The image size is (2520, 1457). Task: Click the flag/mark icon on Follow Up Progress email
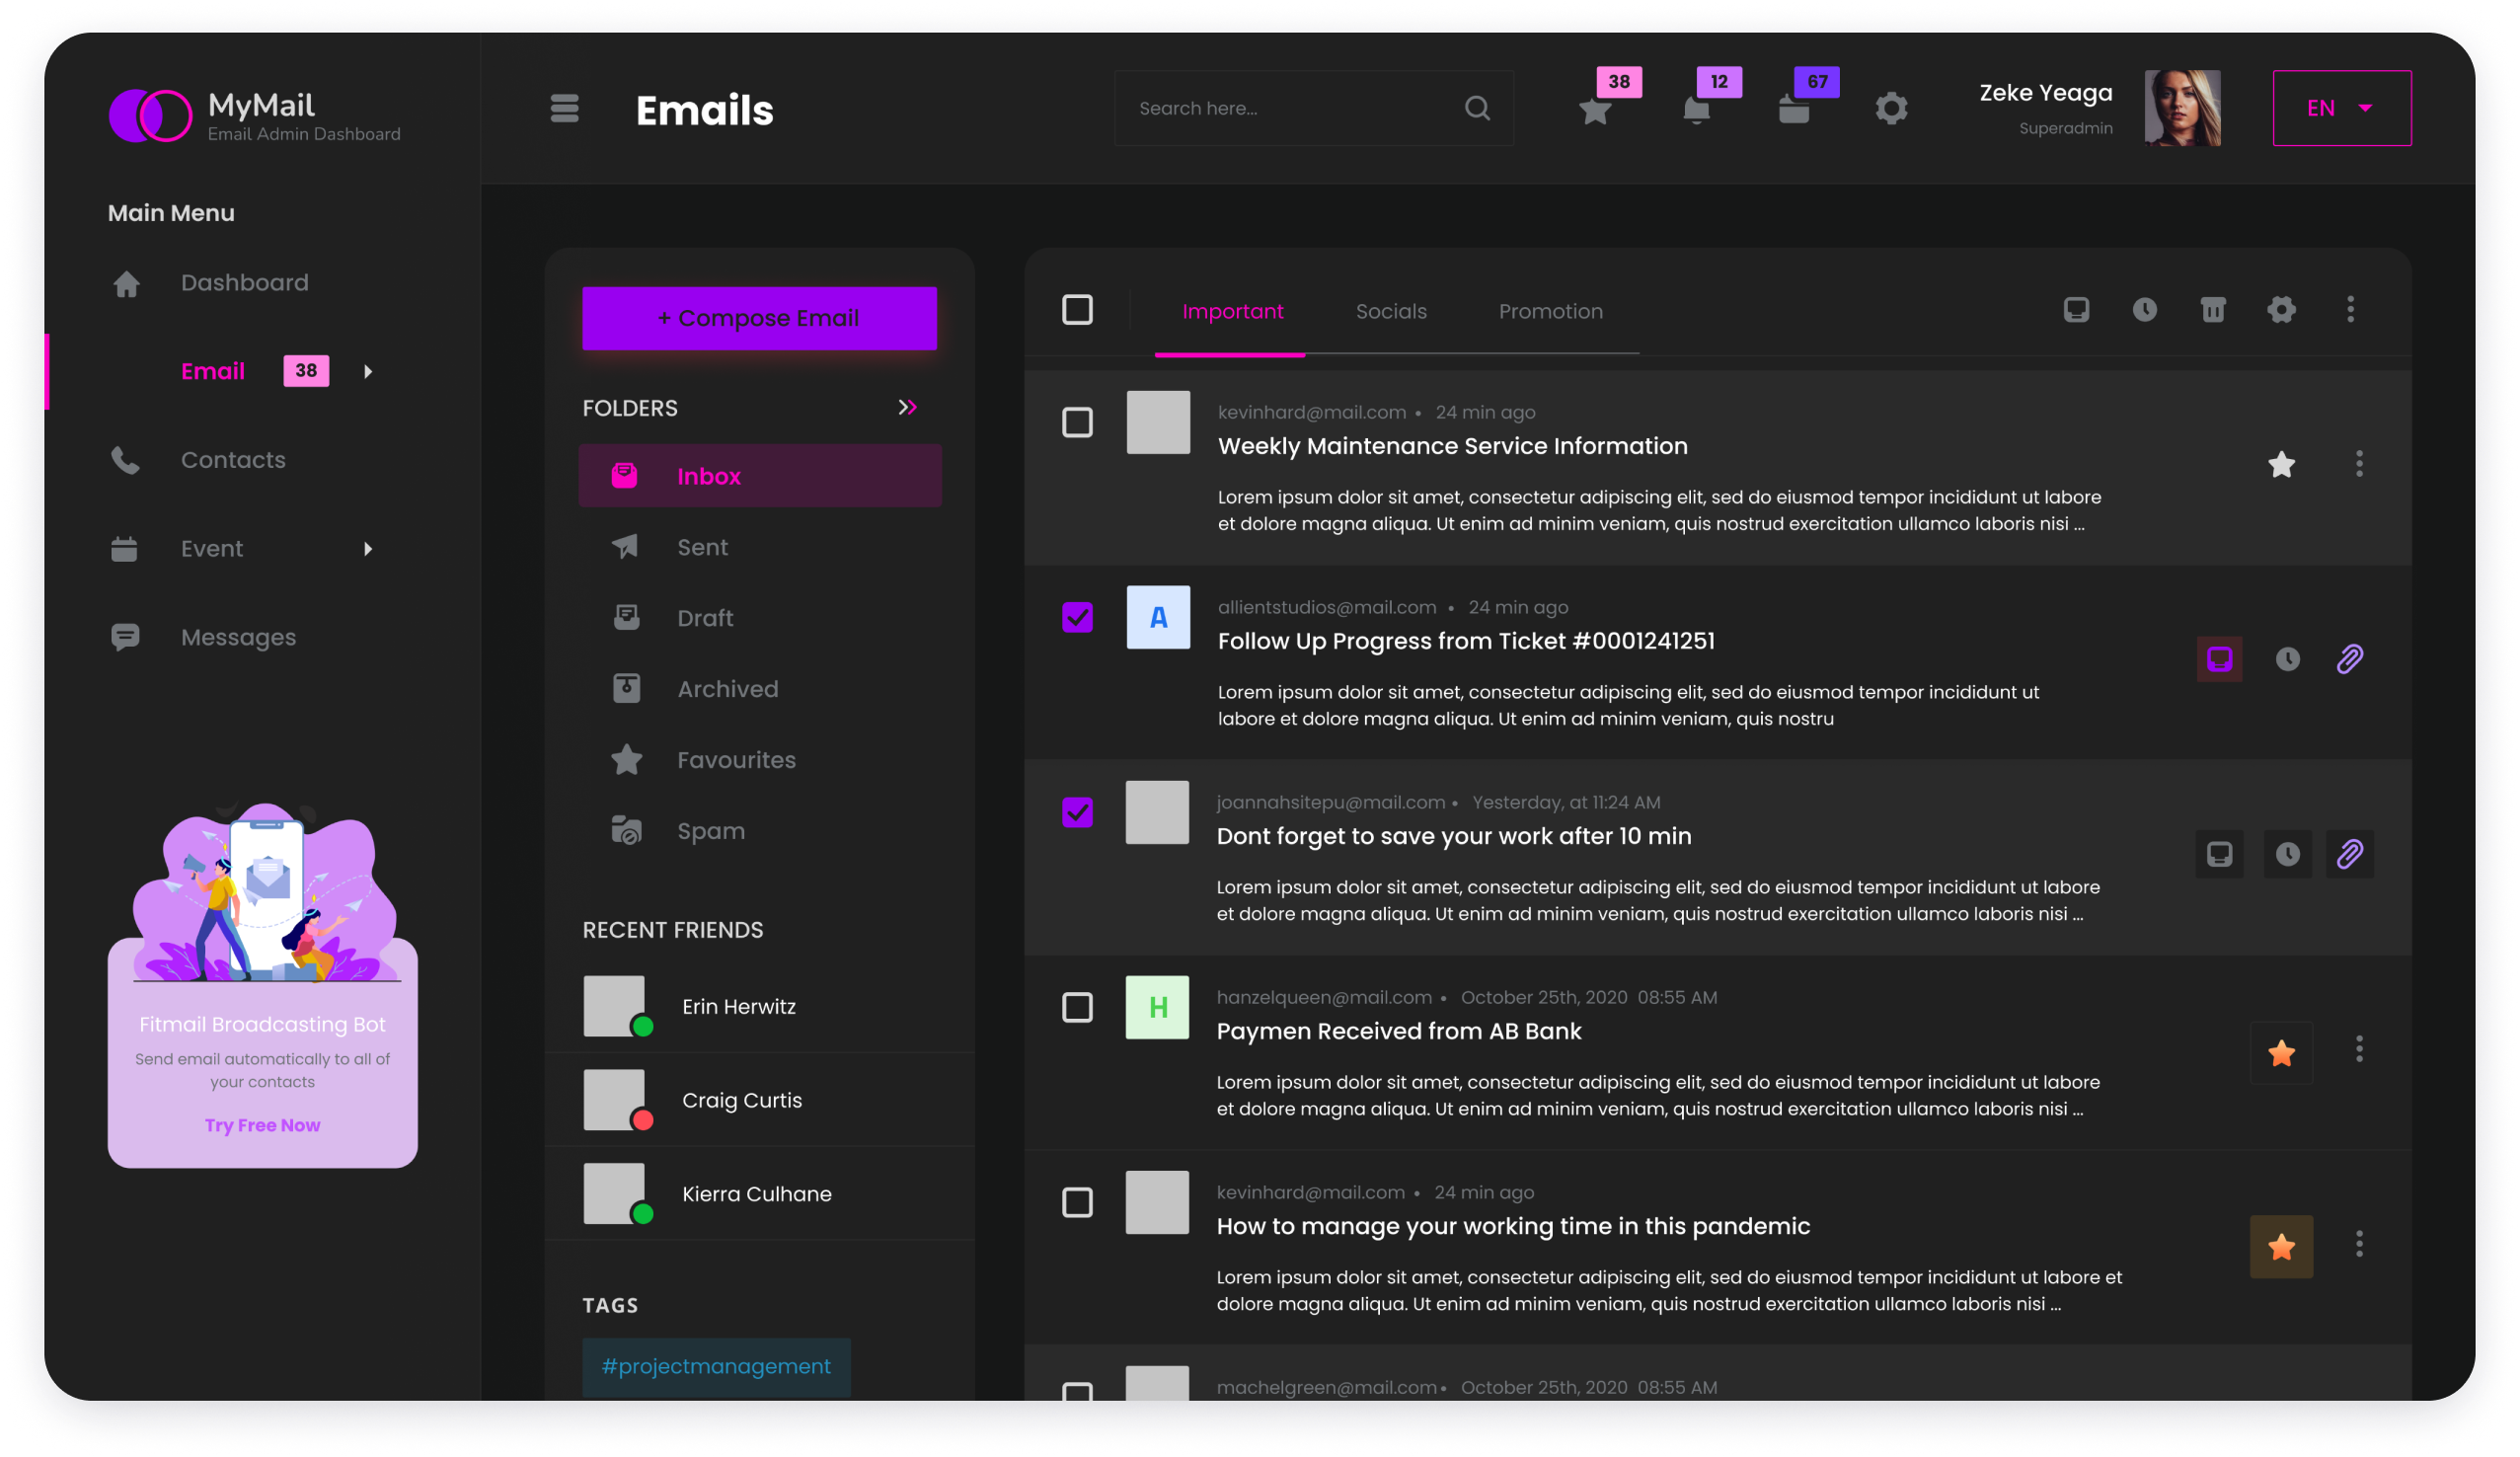(x=2220, y=659)
